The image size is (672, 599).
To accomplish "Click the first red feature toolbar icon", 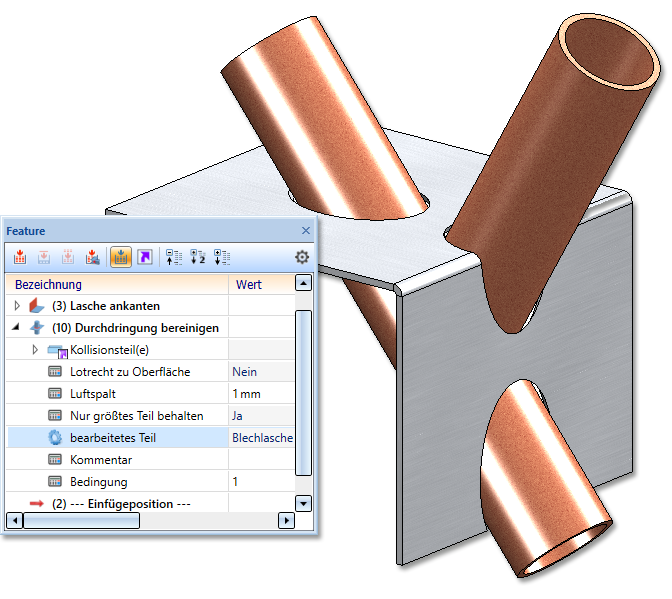I will coord(20,257).
